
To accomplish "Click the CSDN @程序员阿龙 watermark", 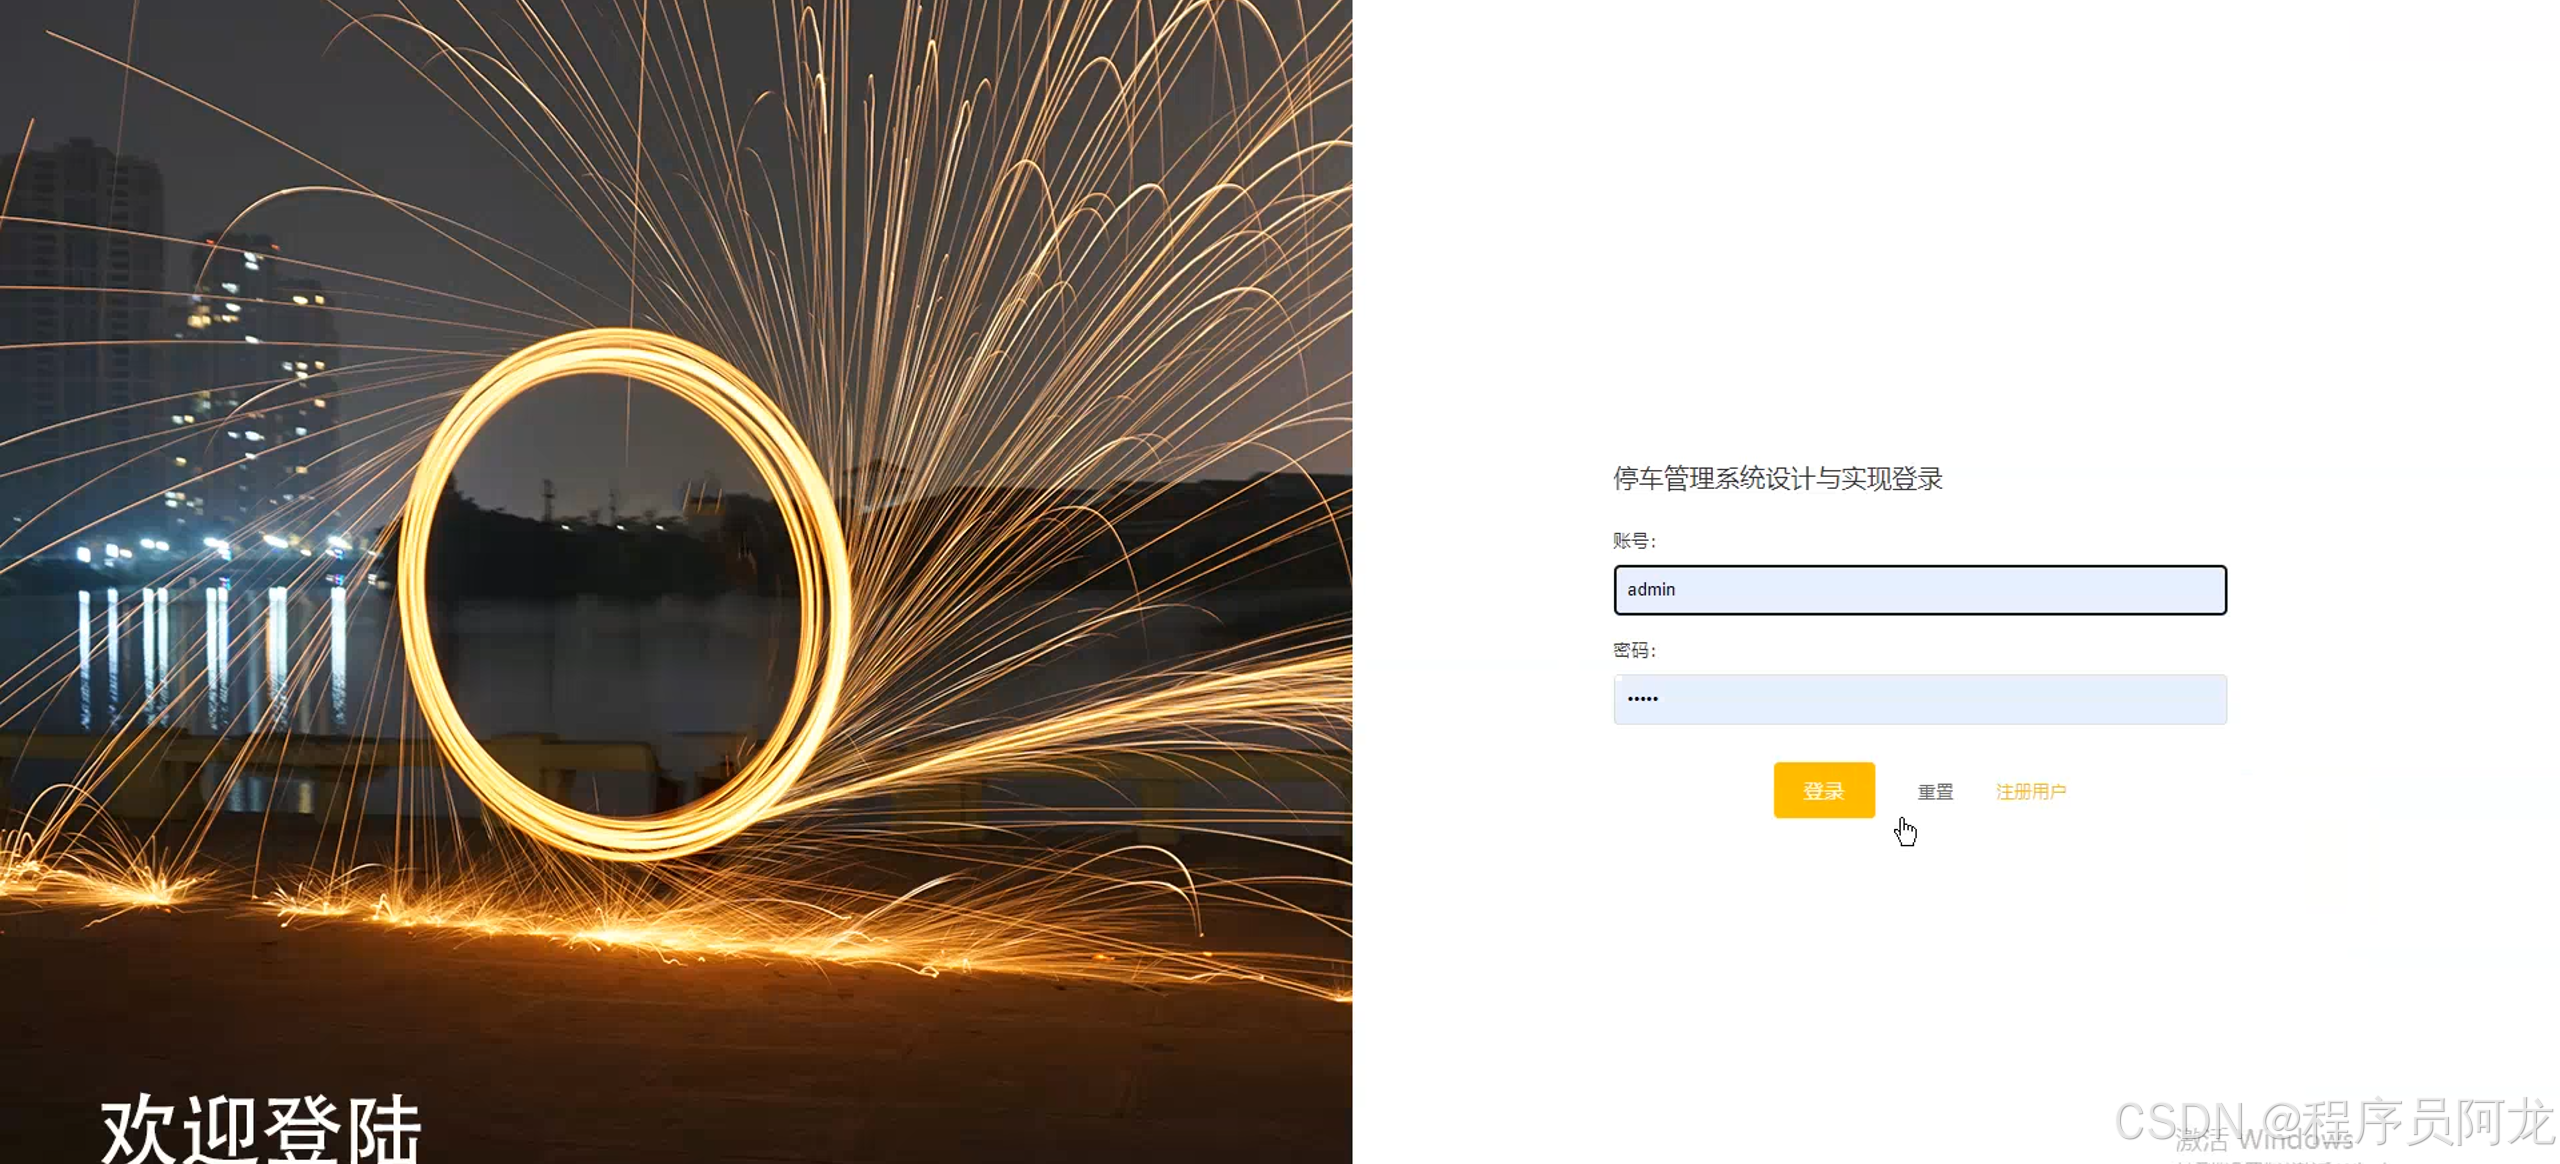I will 2335,1121.
